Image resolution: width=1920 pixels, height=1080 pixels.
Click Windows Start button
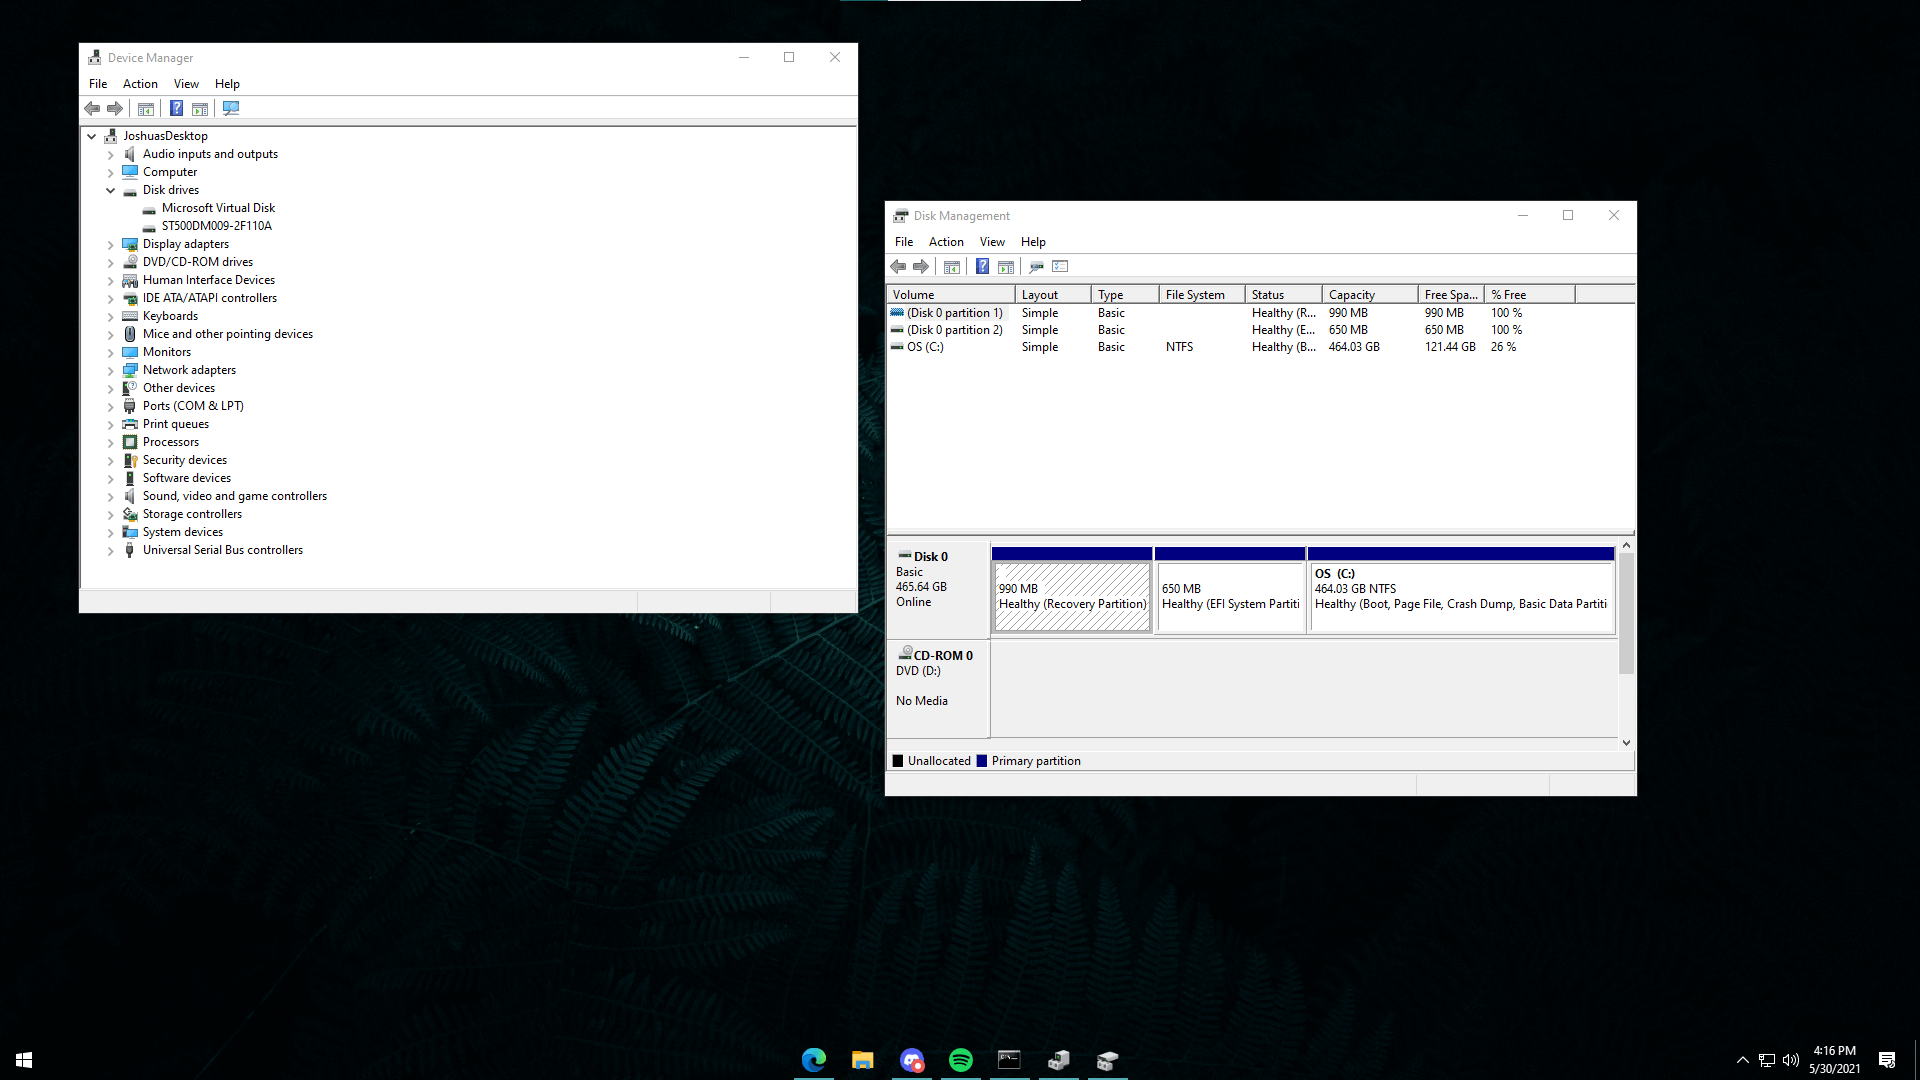[x=24, y=1060]
